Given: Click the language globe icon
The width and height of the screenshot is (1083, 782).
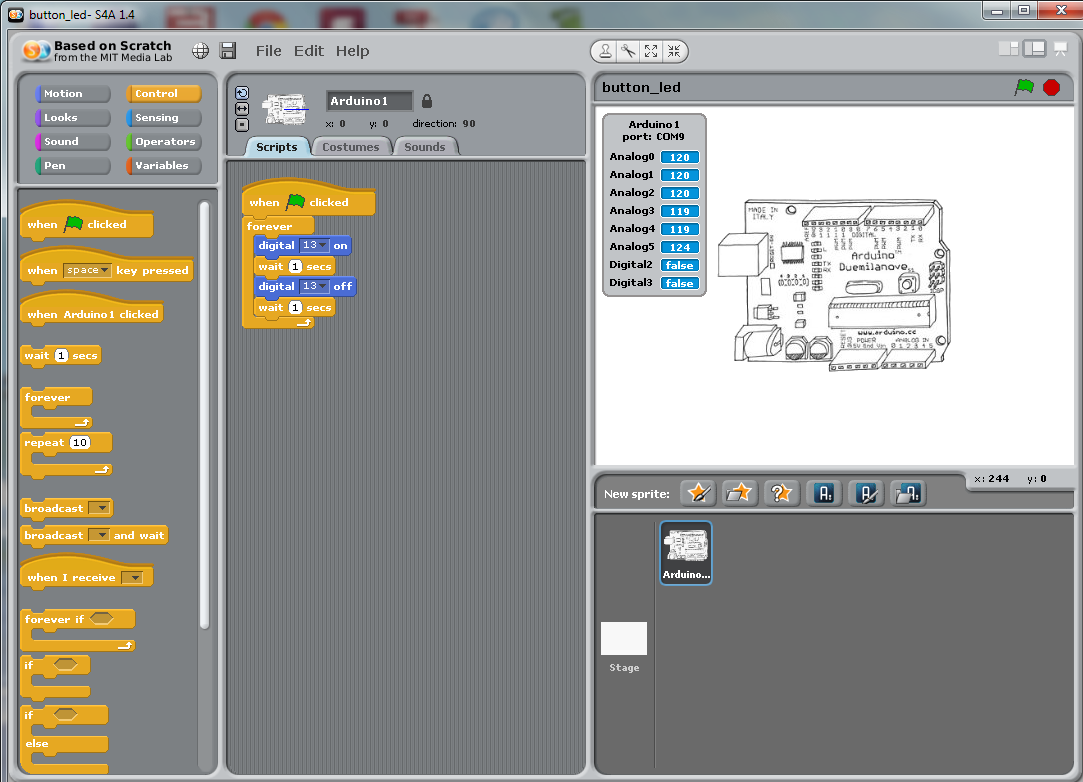Looking at the screenshot, I should coord(200,51).
